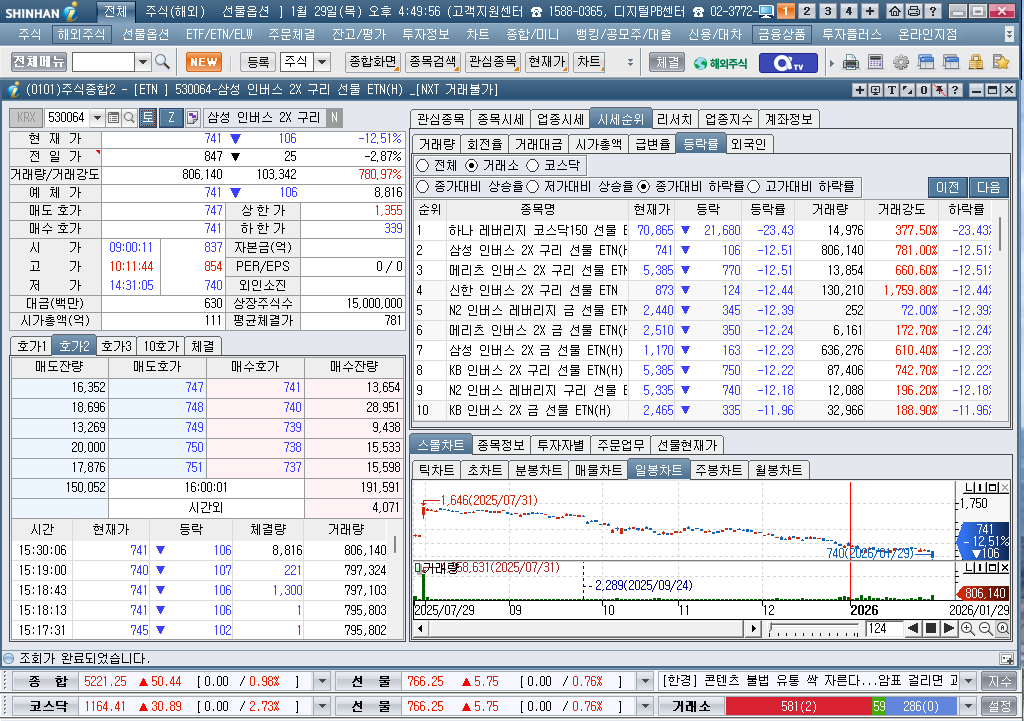This screenshot has height=721, width=1024.
Task: Switch to 분봉차트 tab
Action: coord(538,470)
